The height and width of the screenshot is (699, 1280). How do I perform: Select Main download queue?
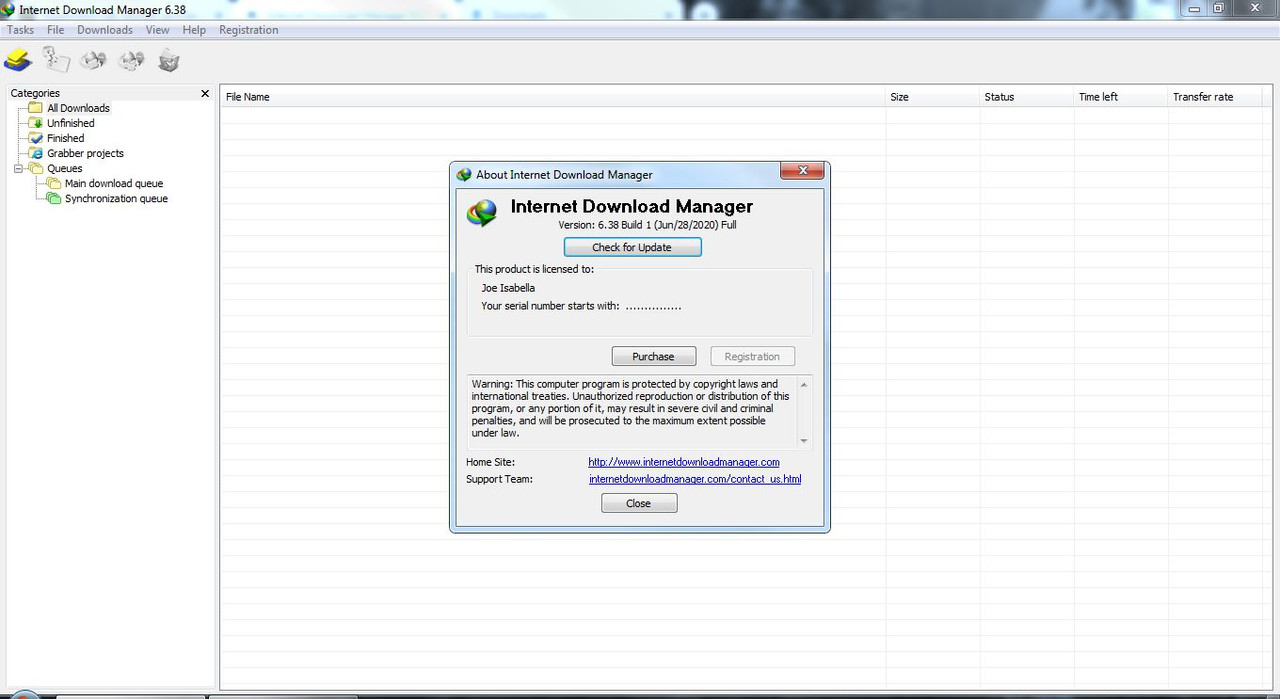(x=114, y=183)
